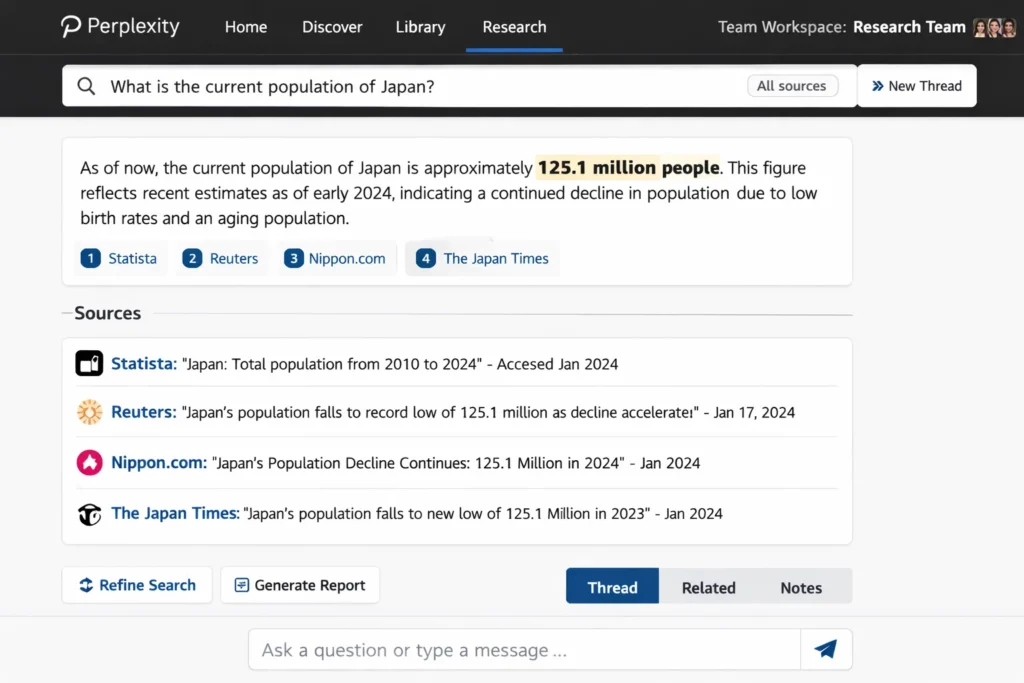Click the Refine Search arrows icon
Viewport: 1024px width, 683px height.
86,585
